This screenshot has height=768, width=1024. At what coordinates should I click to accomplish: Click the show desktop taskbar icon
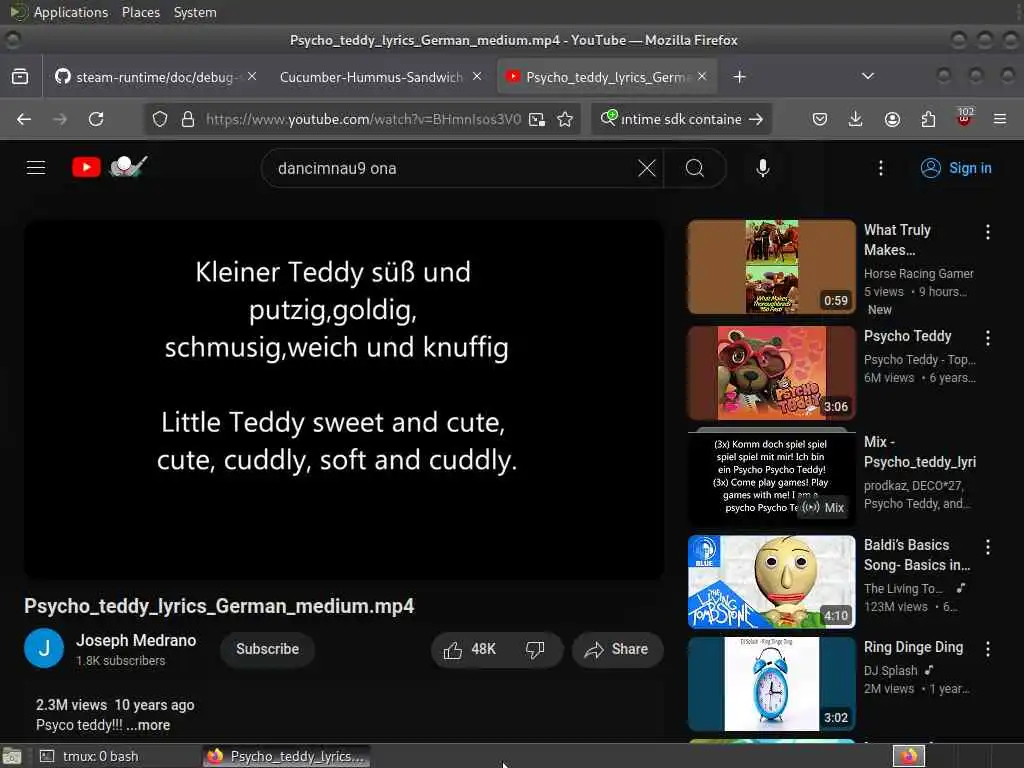pos(12,757)
